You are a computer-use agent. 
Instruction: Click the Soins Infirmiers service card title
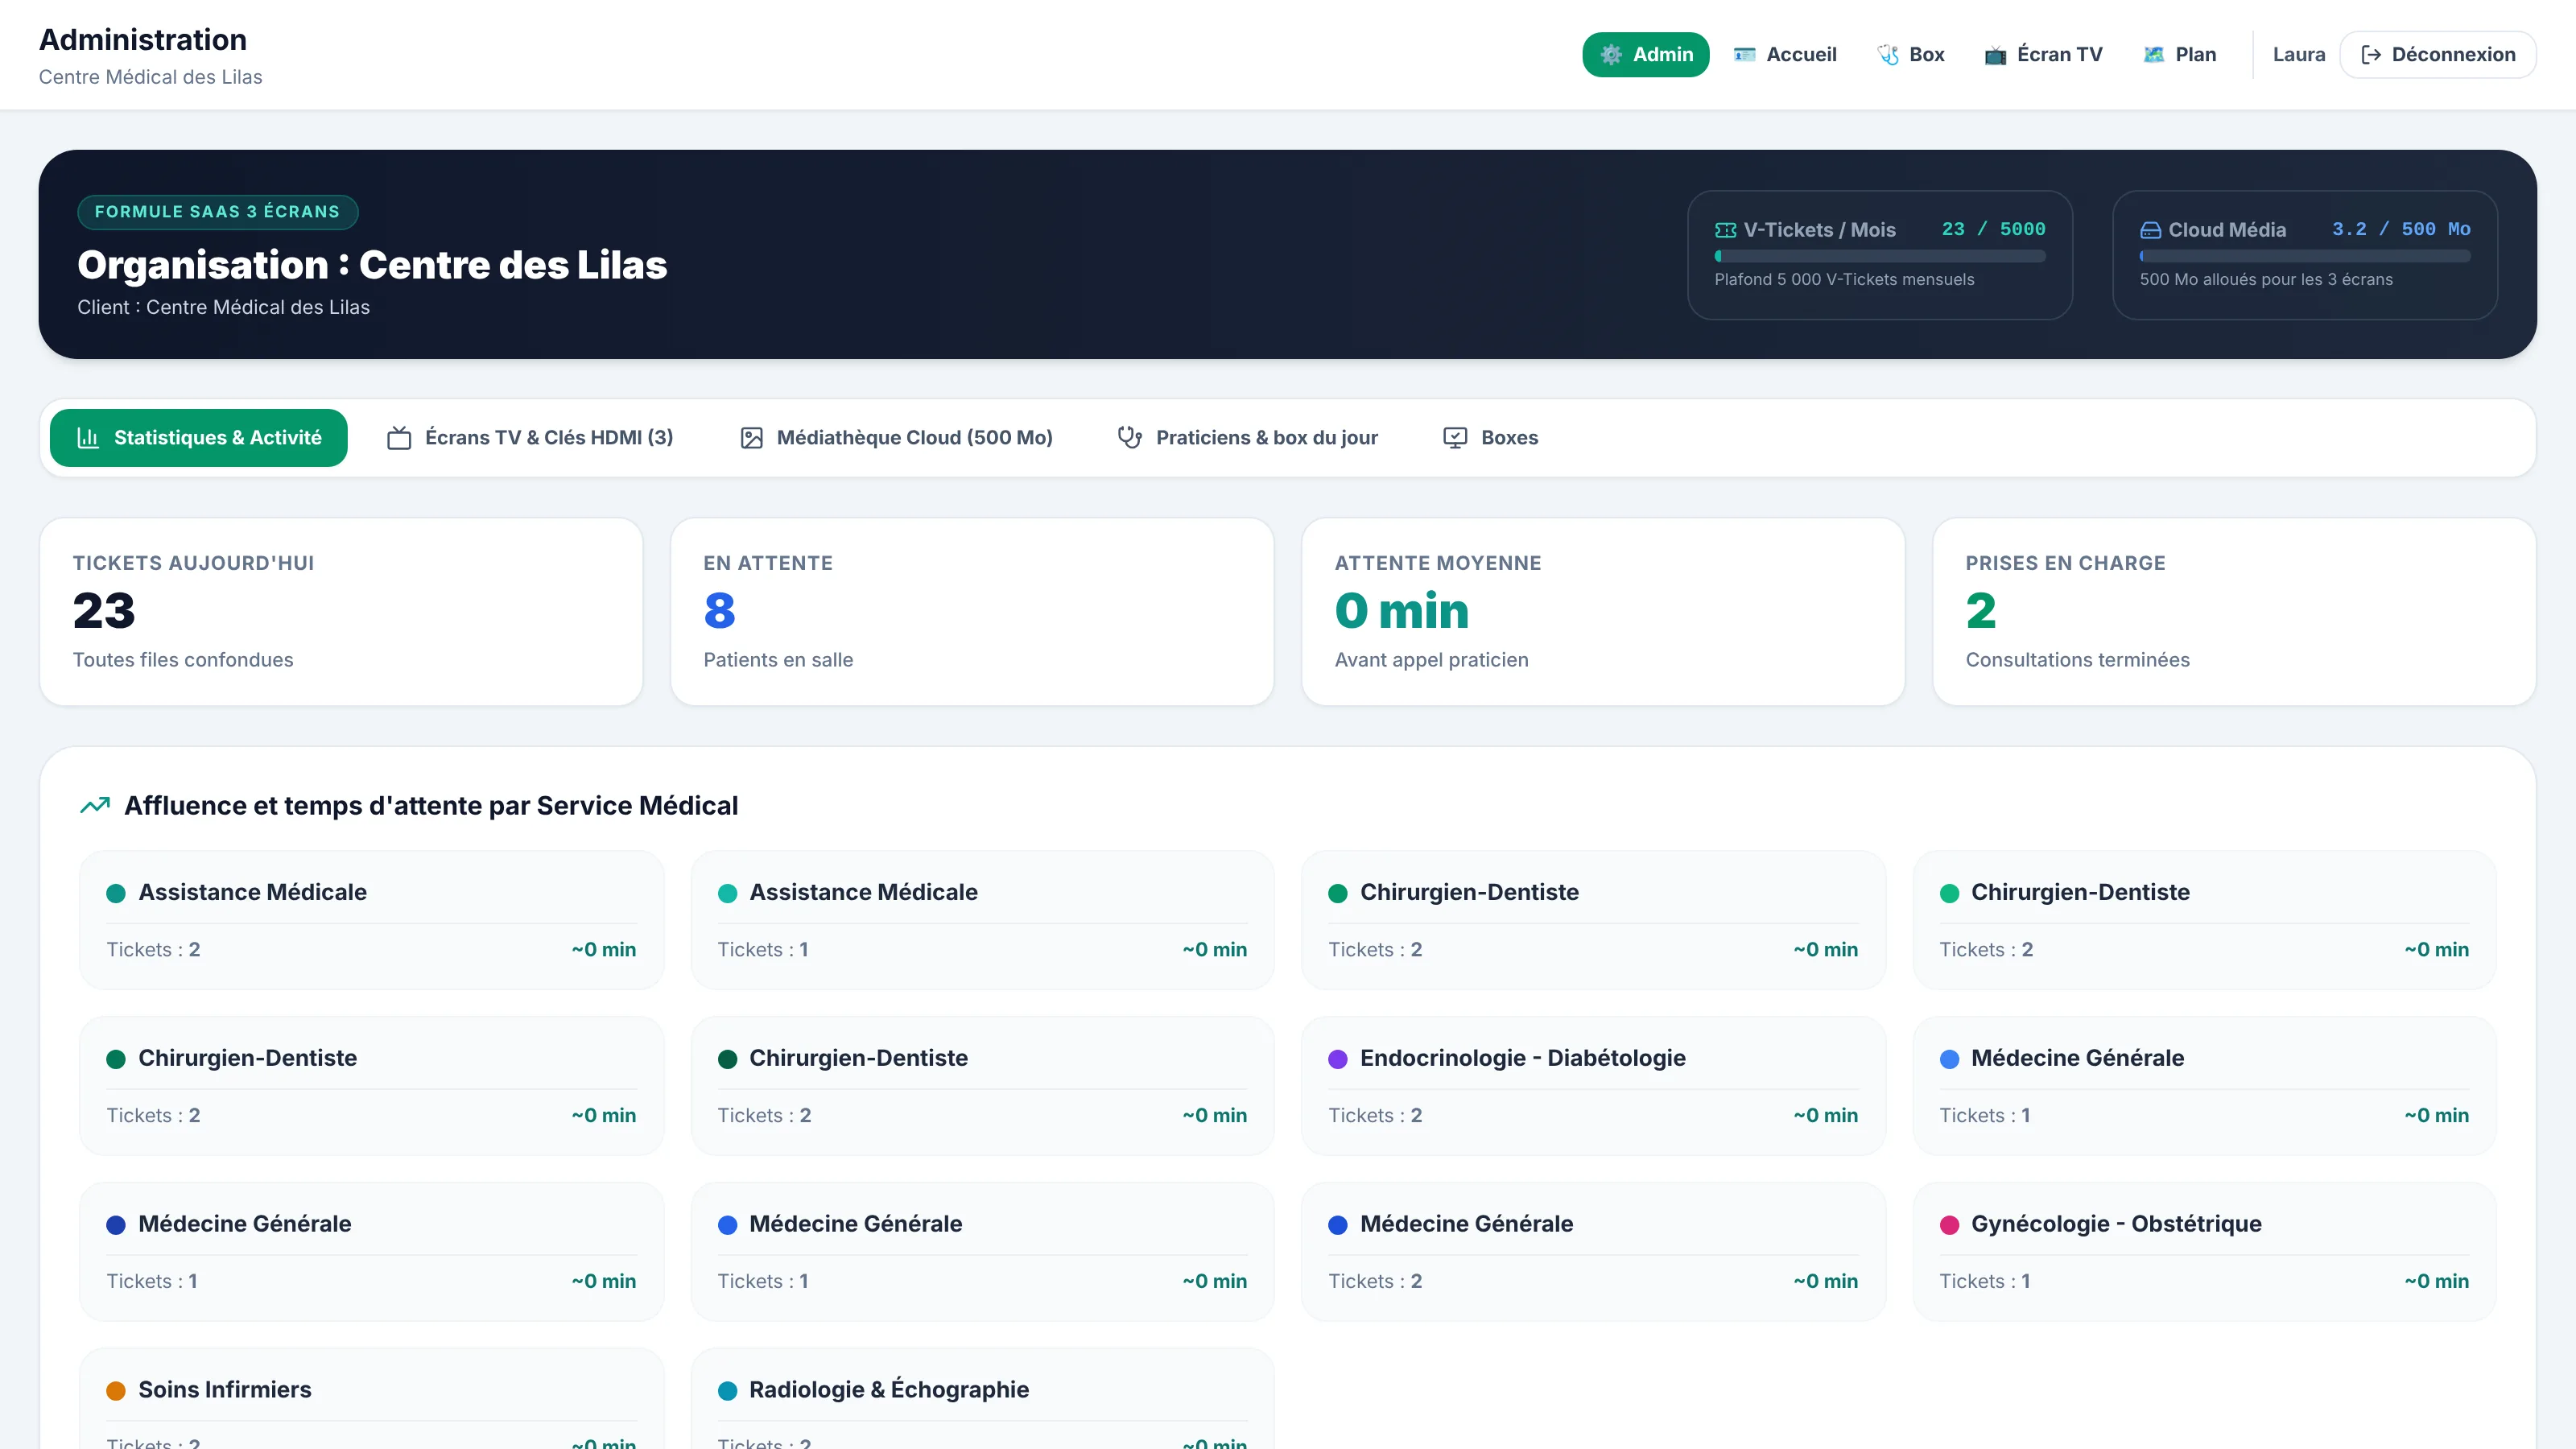coord(225,1390)
